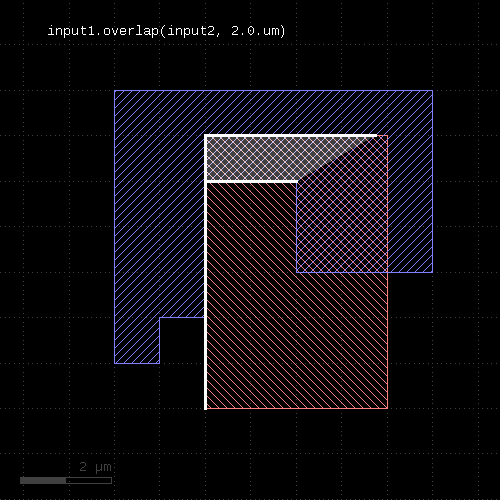Click the 2 µm scale label
Viewport: 500px width, 500px height.
click(95, 467)
